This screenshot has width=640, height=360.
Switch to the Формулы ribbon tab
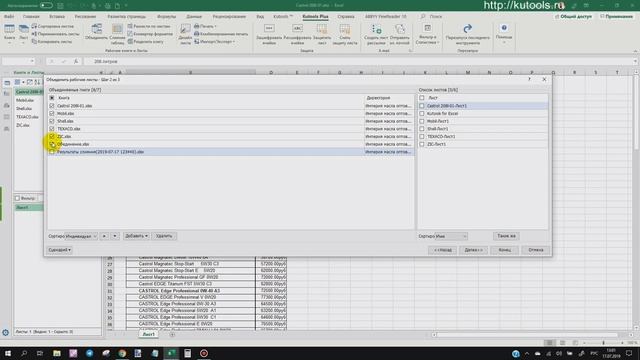166,16
